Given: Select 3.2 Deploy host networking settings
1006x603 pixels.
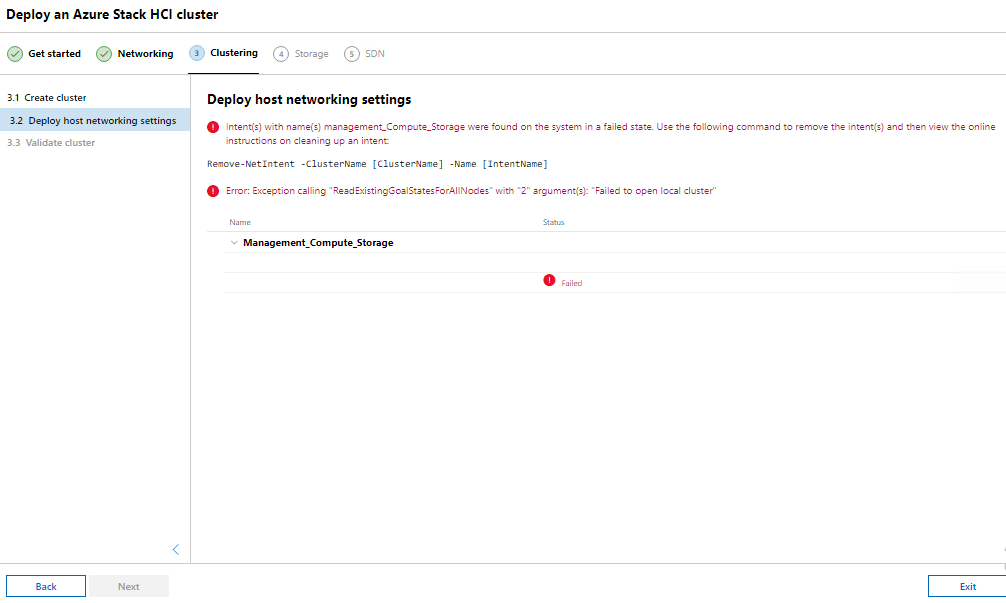Looking at the screenshot, I should (93, 121).
